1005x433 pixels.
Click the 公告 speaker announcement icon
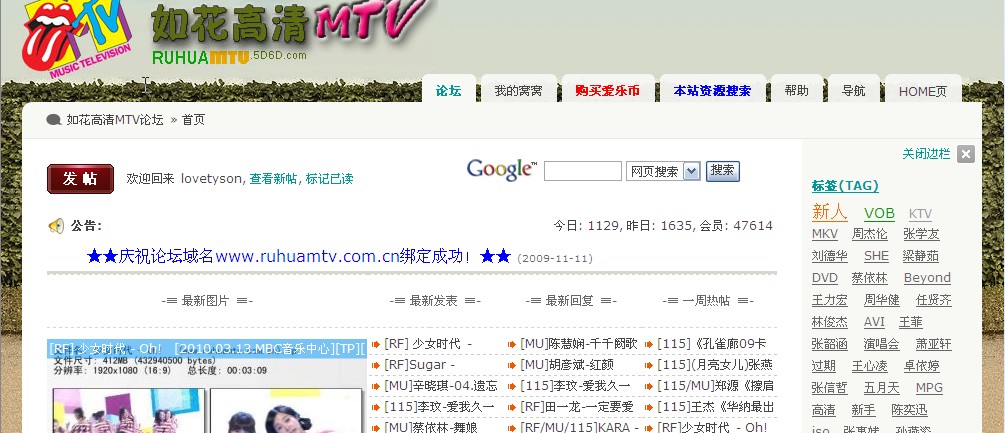click(56, 226)
